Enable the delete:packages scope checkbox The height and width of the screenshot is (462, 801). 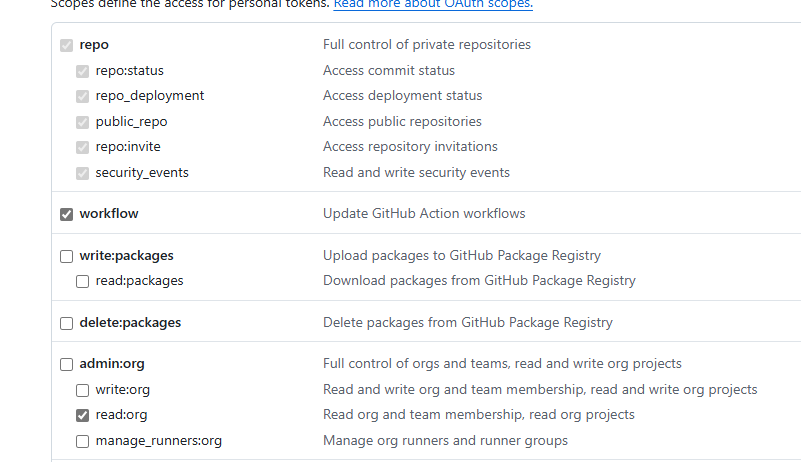click(x=67, y=323)
